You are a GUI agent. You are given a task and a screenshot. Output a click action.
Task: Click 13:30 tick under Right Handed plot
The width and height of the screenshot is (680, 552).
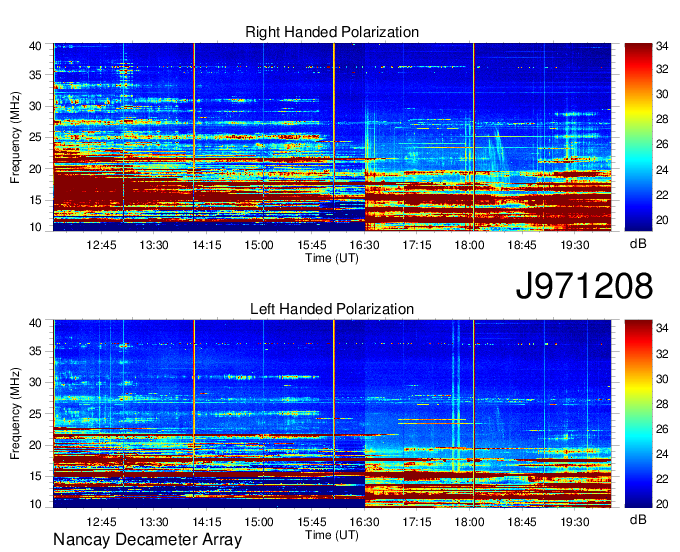tap(154, 245)
